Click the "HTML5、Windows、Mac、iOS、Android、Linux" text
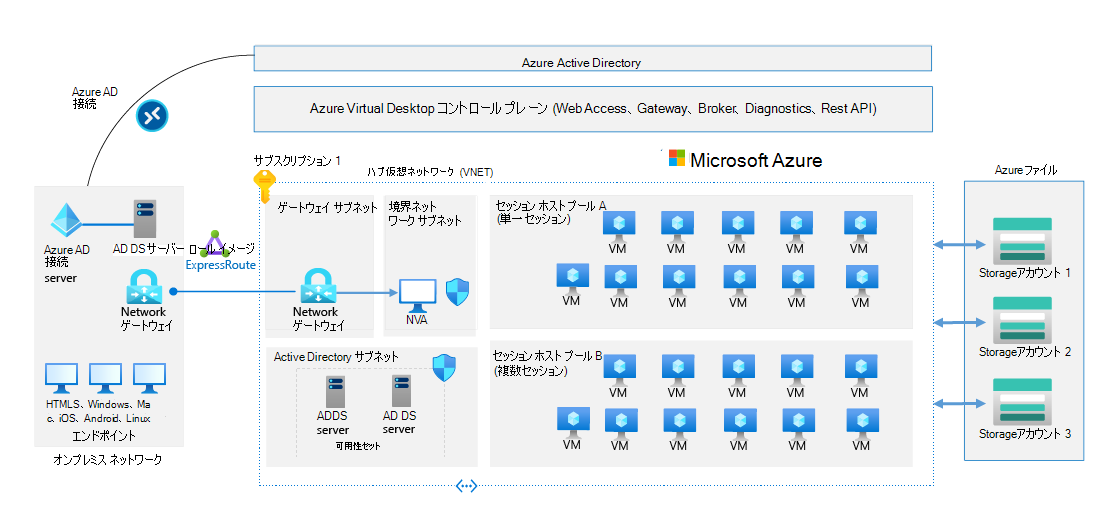The image size is (1112, 524). pyautogui.click(x=98, y=411)
